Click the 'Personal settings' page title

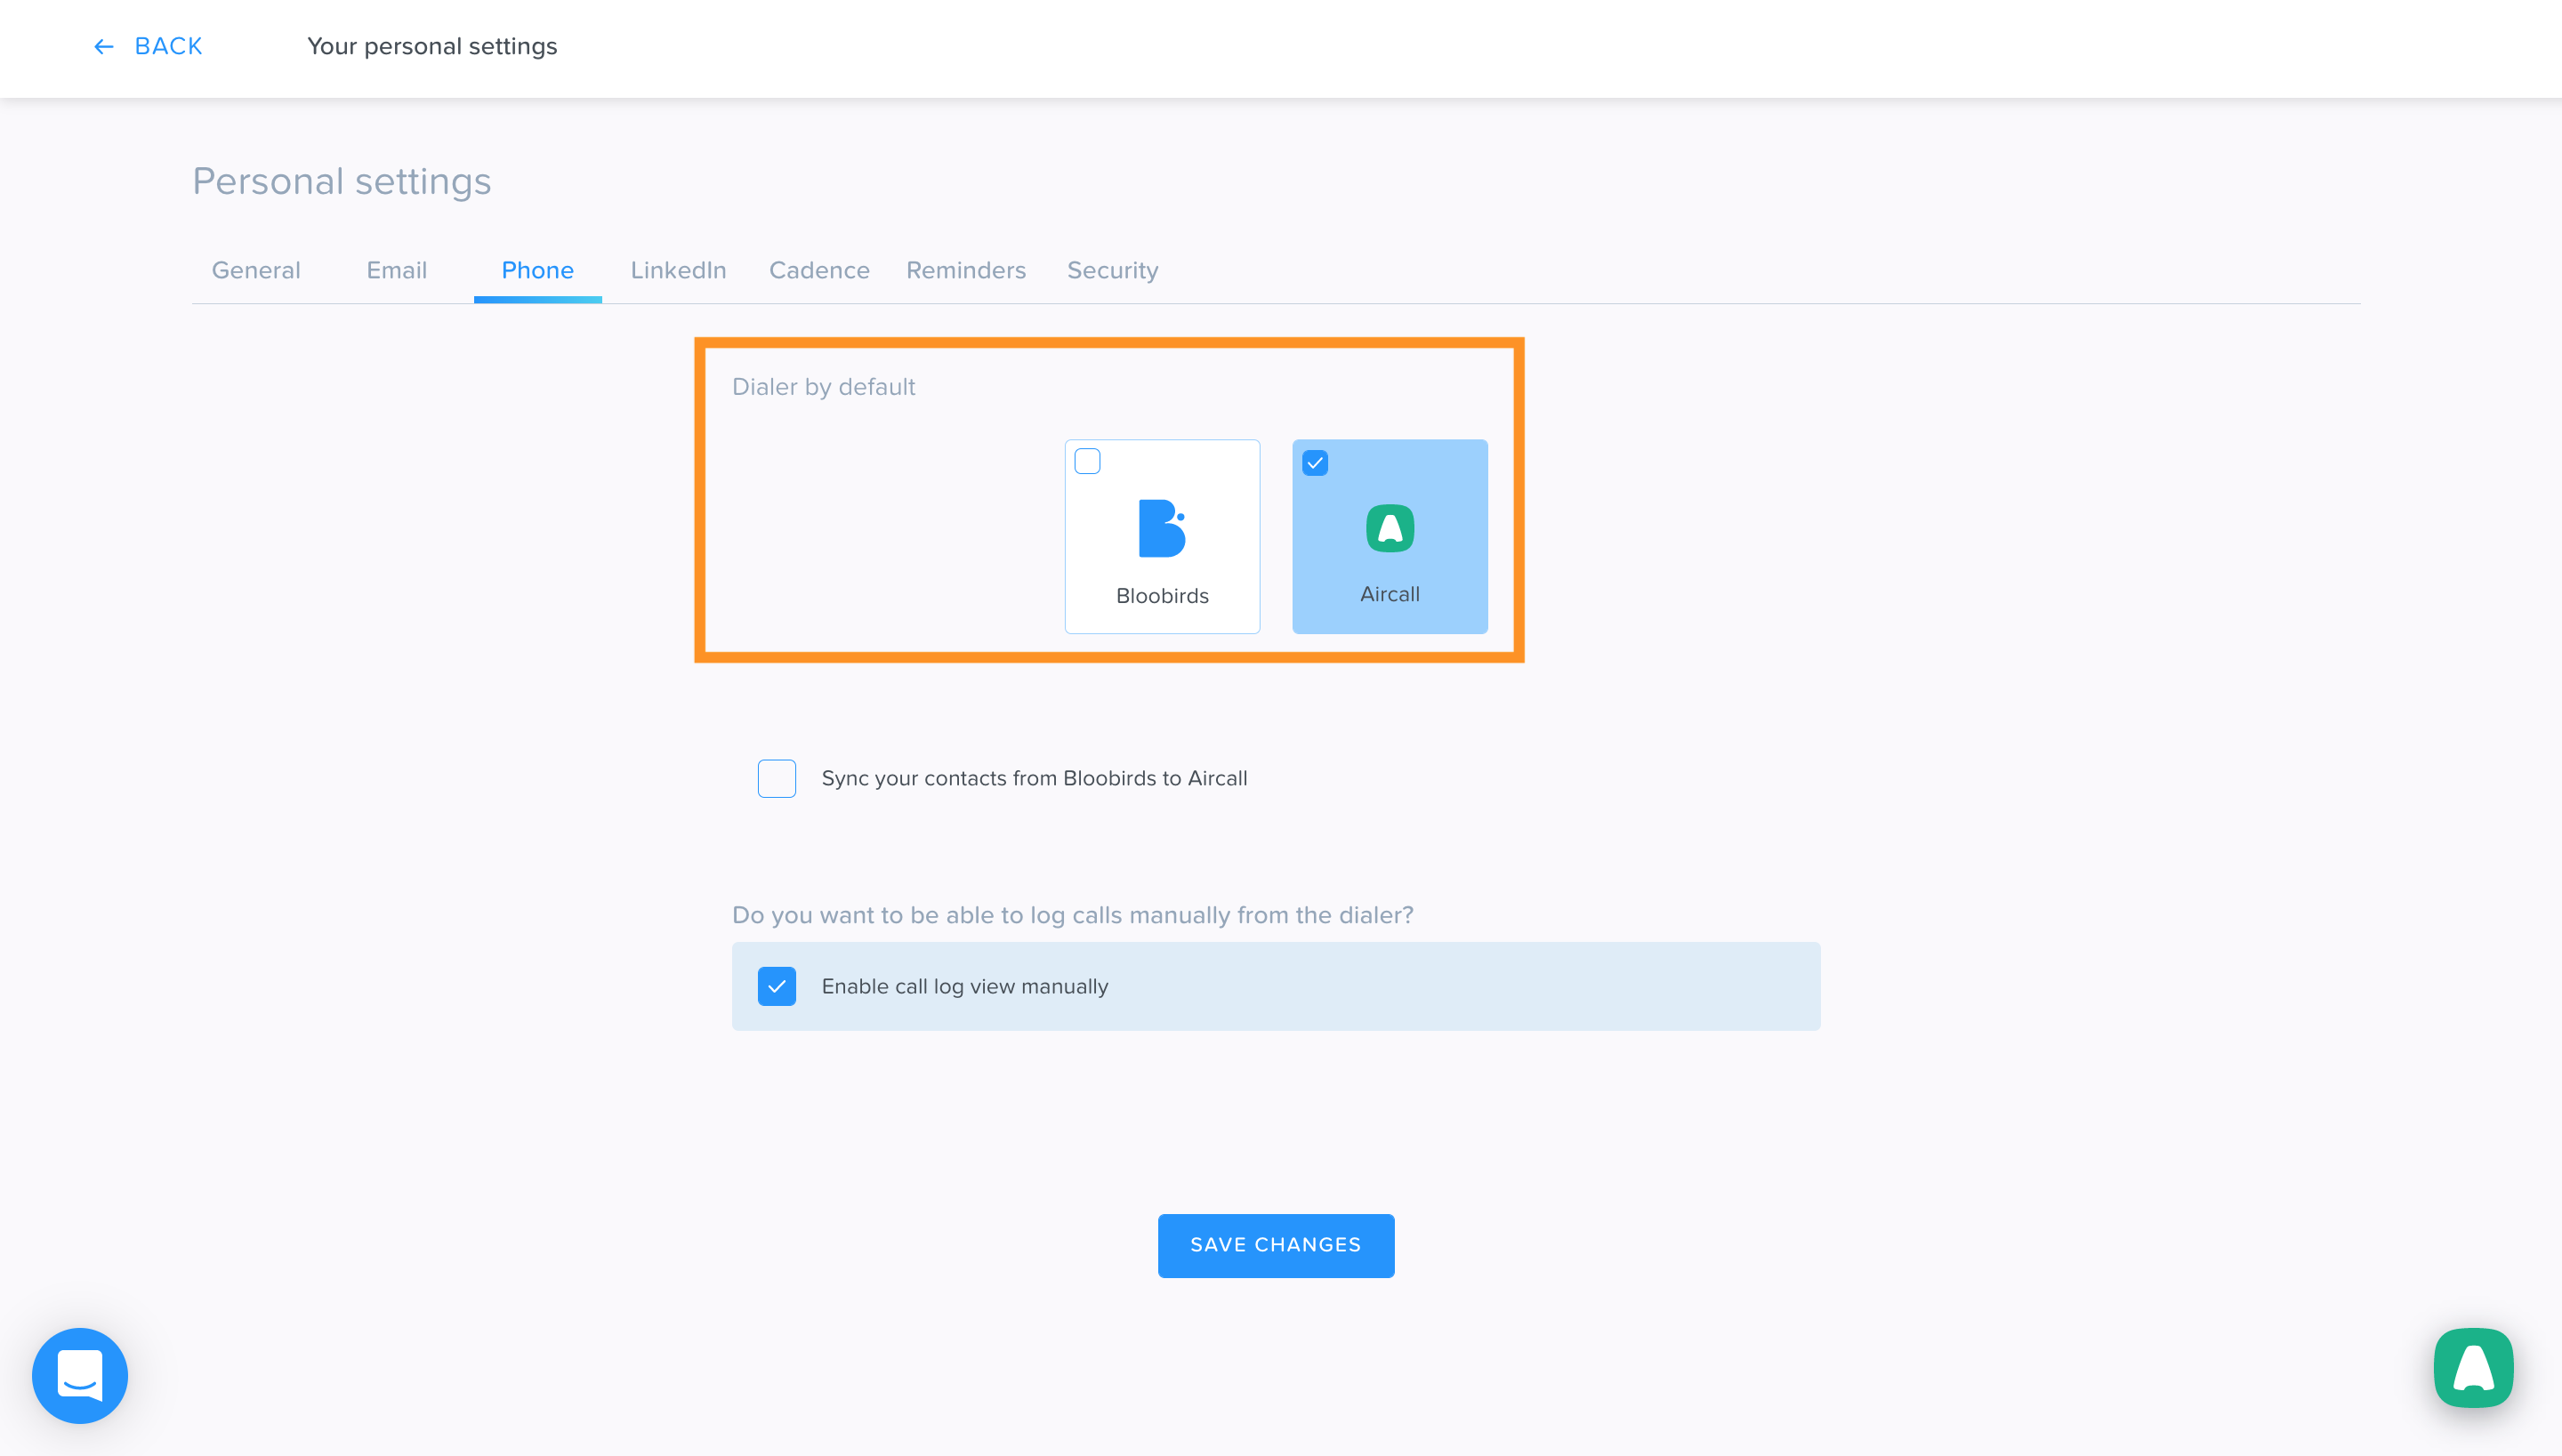pos(342,181)
